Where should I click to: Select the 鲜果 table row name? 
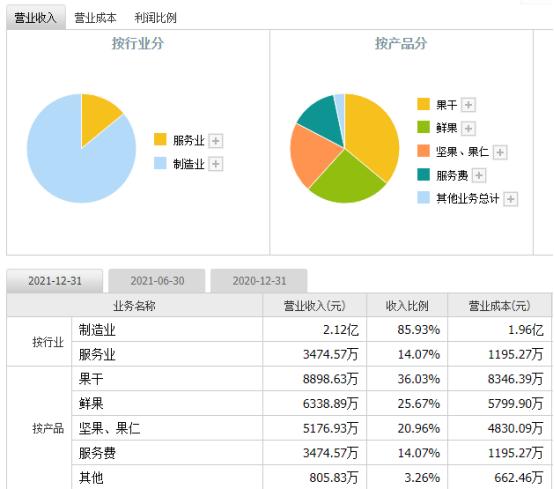click(91, 403)
